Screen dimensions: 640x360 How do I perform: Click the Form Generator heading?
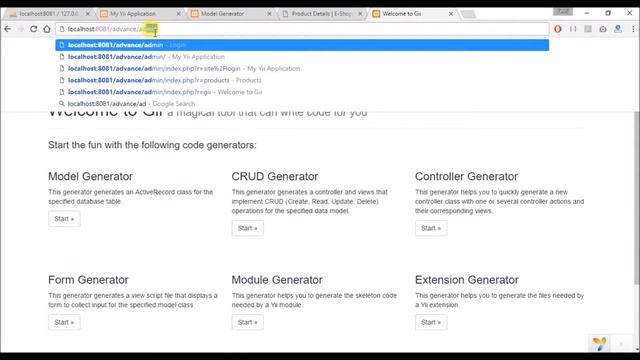pos(88,280)
